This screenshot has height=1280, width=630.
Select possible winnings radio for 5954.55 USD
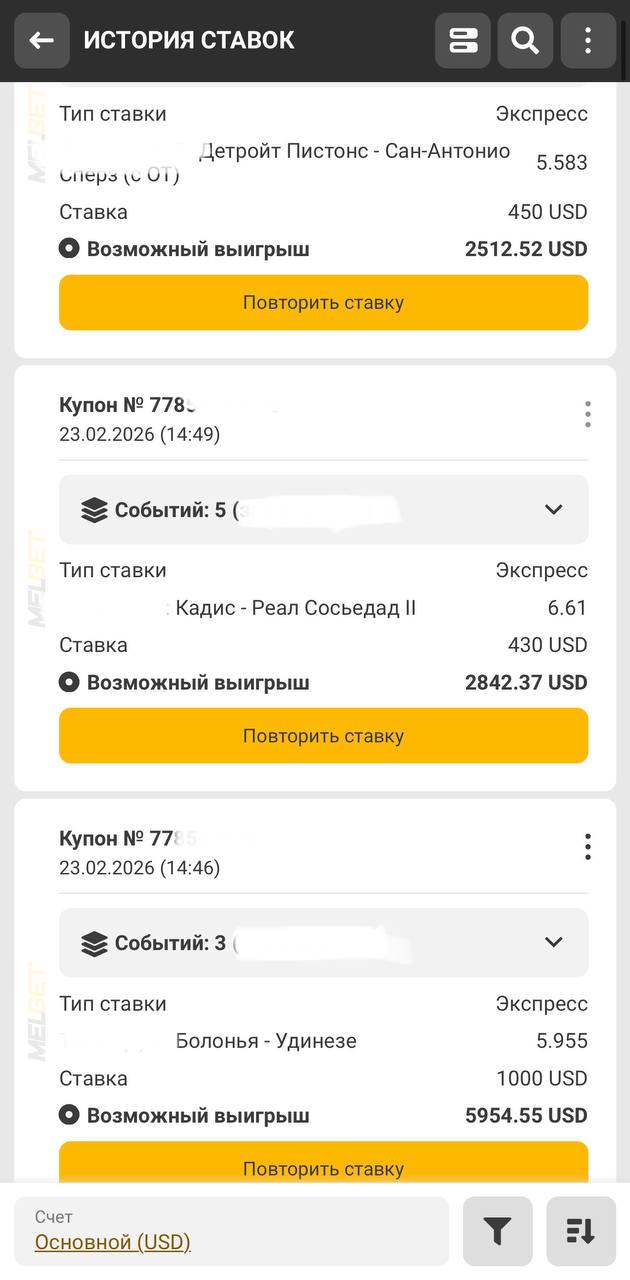pos(69,1116)
